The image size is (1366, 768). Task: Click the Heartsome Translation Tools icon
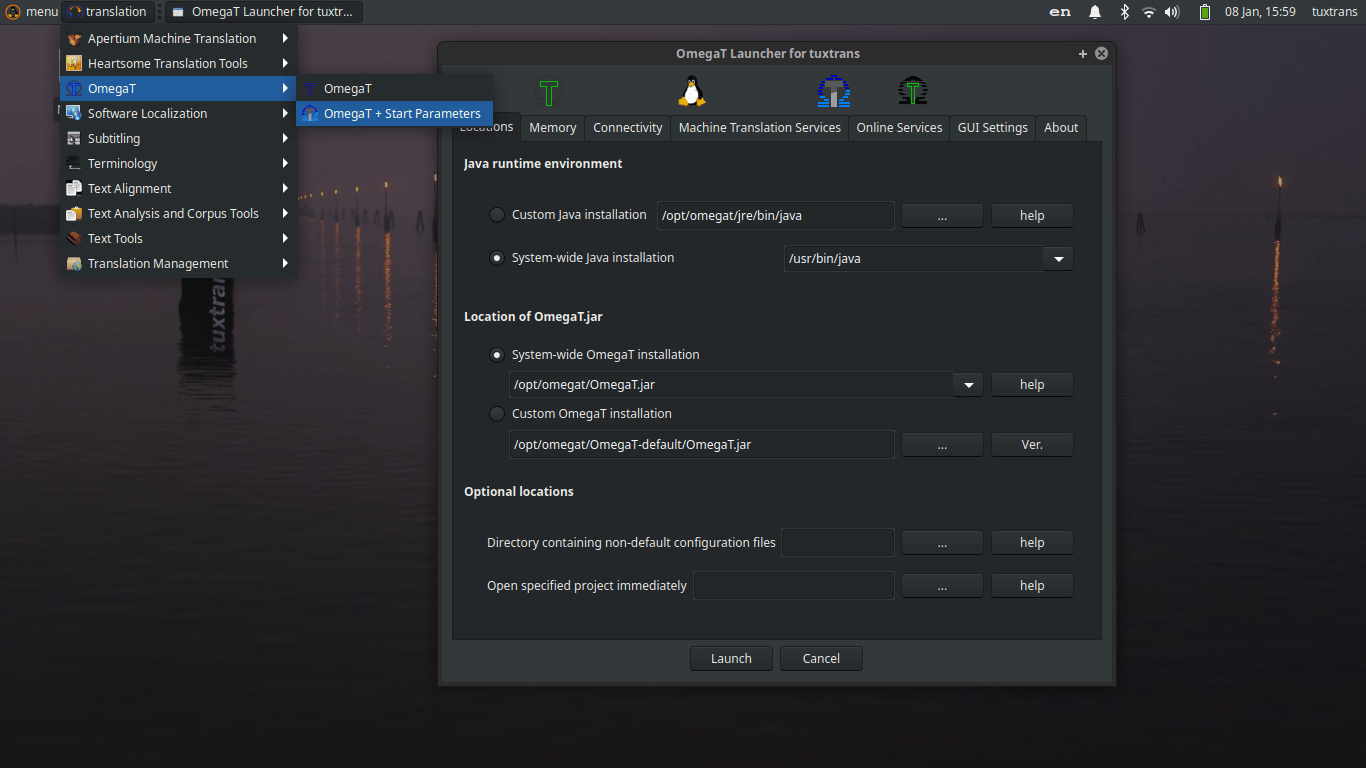click(74, 64)
